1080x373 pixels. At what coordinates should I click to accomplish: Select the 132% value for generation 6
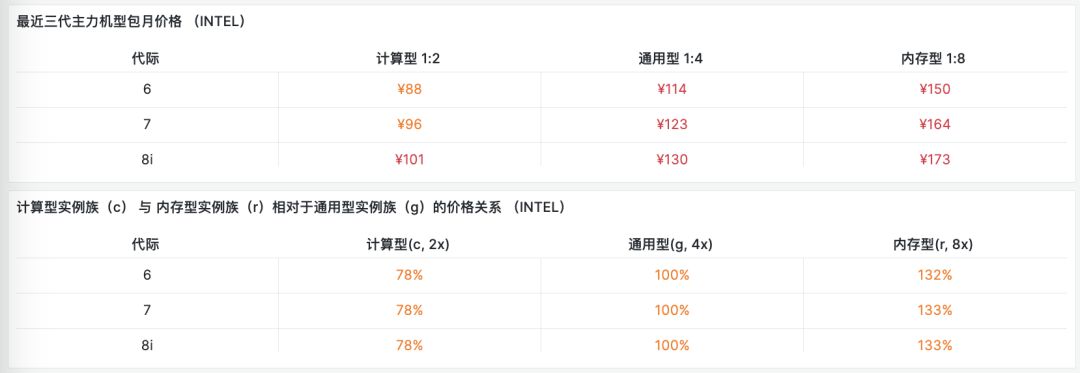(935, 275)
